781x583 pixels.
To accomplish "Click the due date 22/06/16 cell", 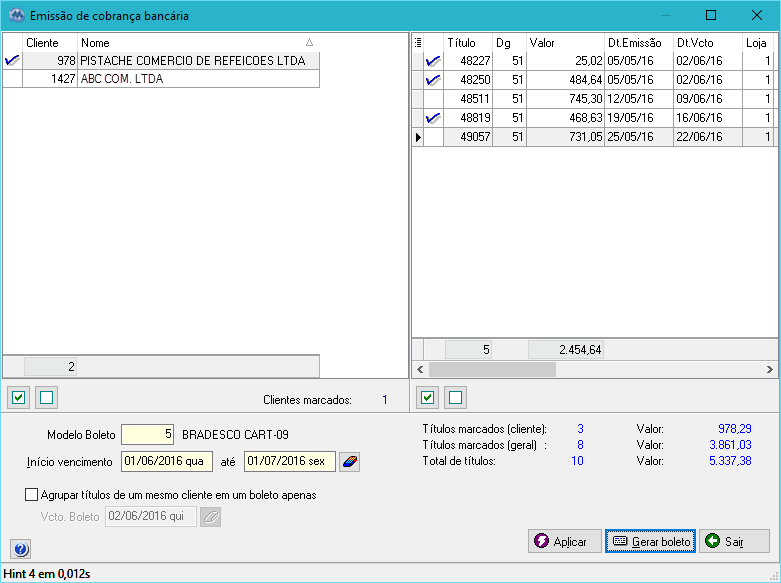I will [x=708, y=137].
